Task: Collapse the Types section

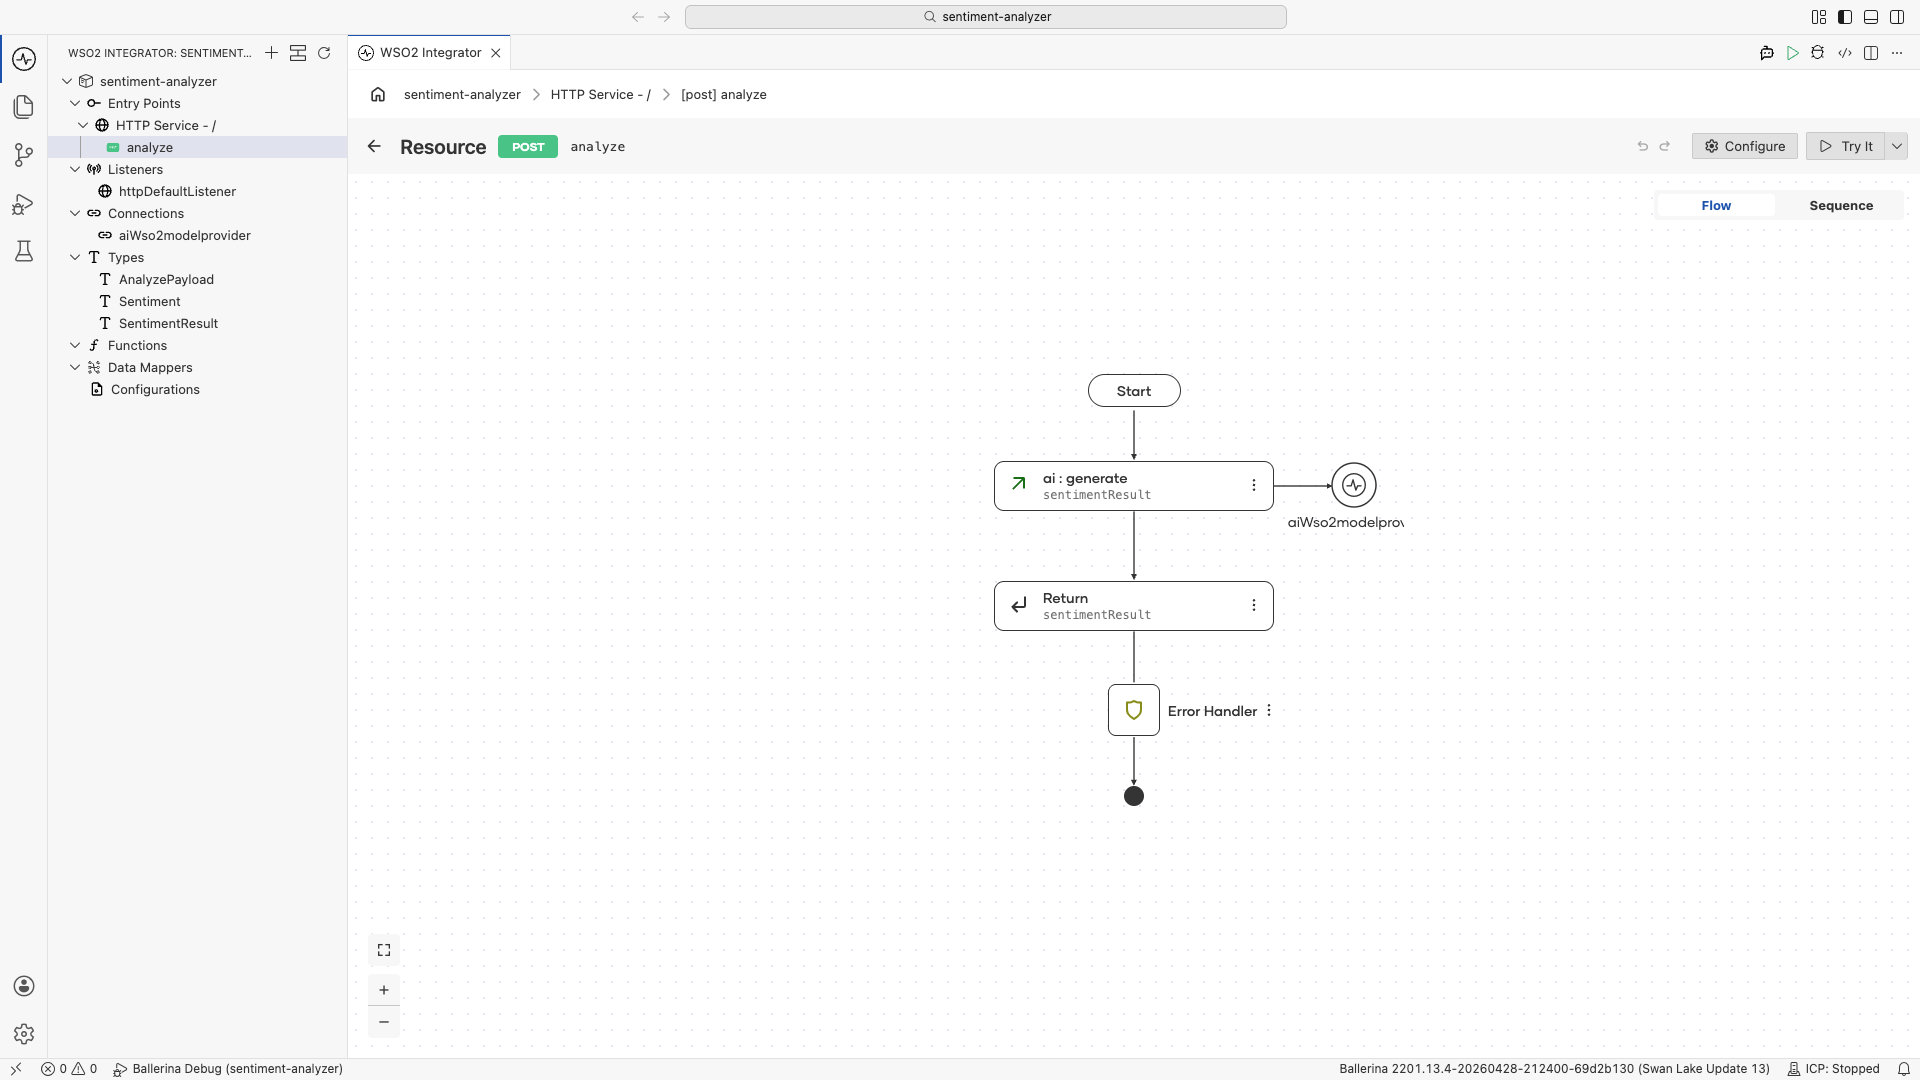Action: (75, 257)
